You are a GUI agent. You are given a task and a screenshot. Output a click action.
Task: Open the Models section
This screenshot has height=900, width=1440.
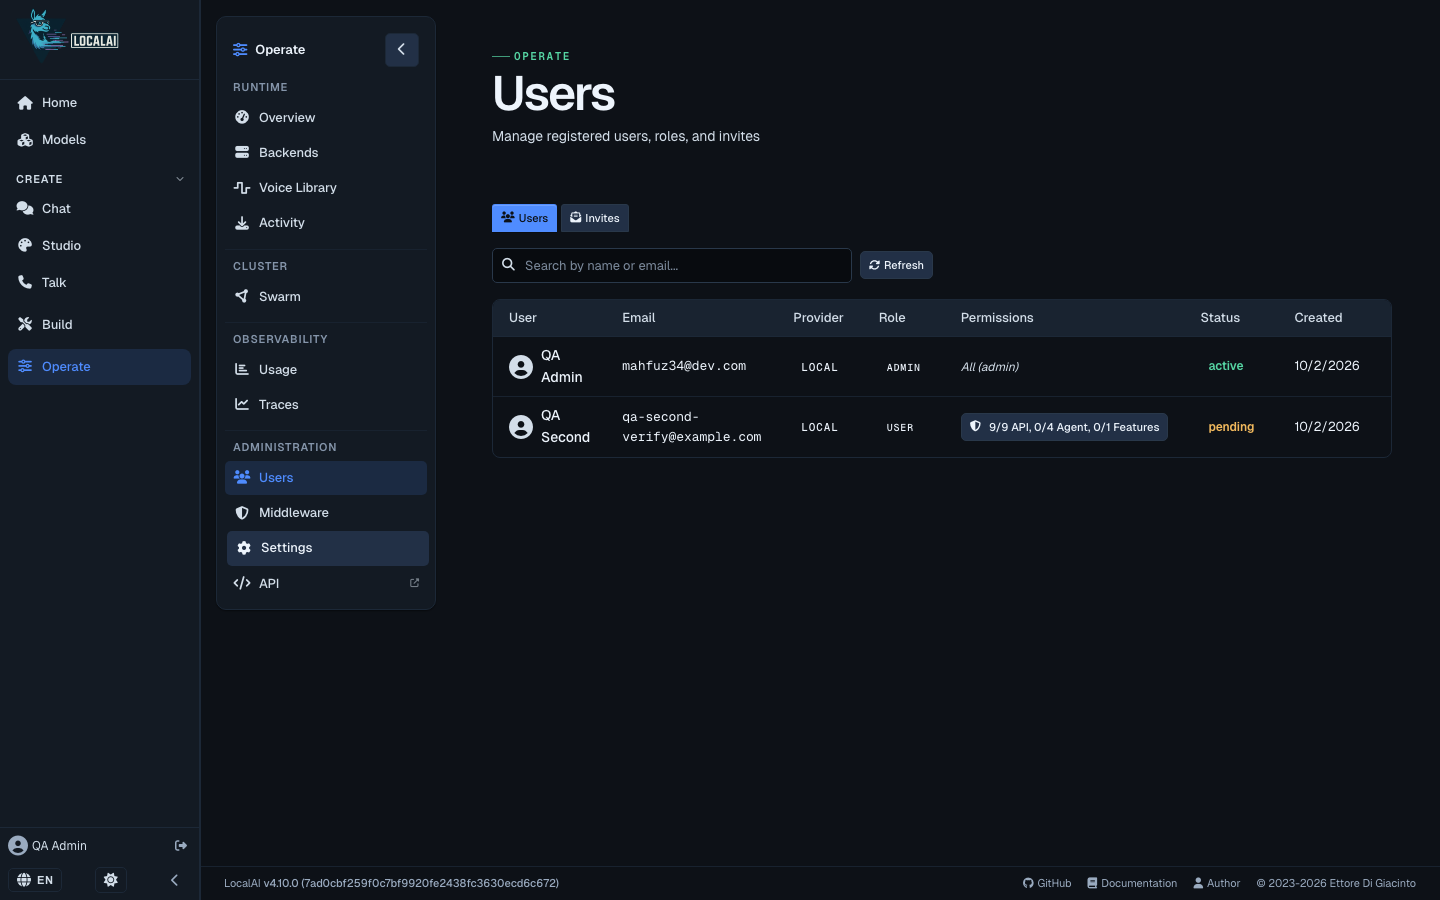(99, 140)
